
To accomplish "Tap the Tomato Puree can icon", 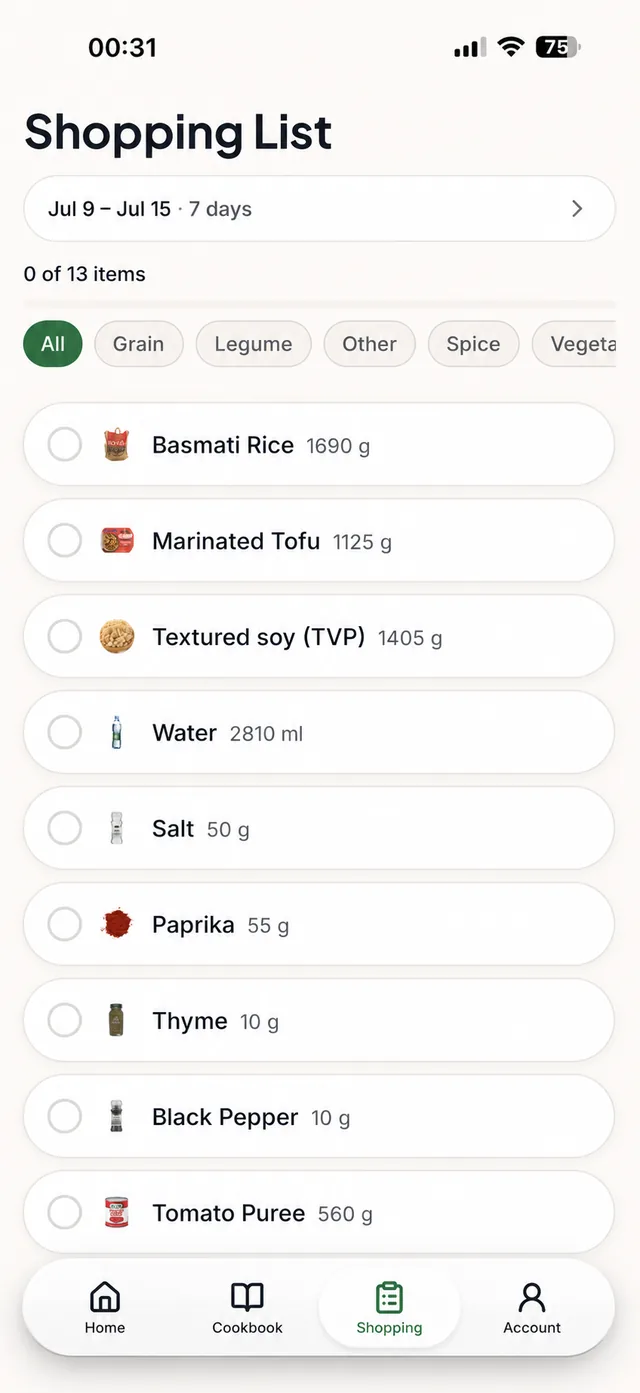I will click(x=117, y=1213).
